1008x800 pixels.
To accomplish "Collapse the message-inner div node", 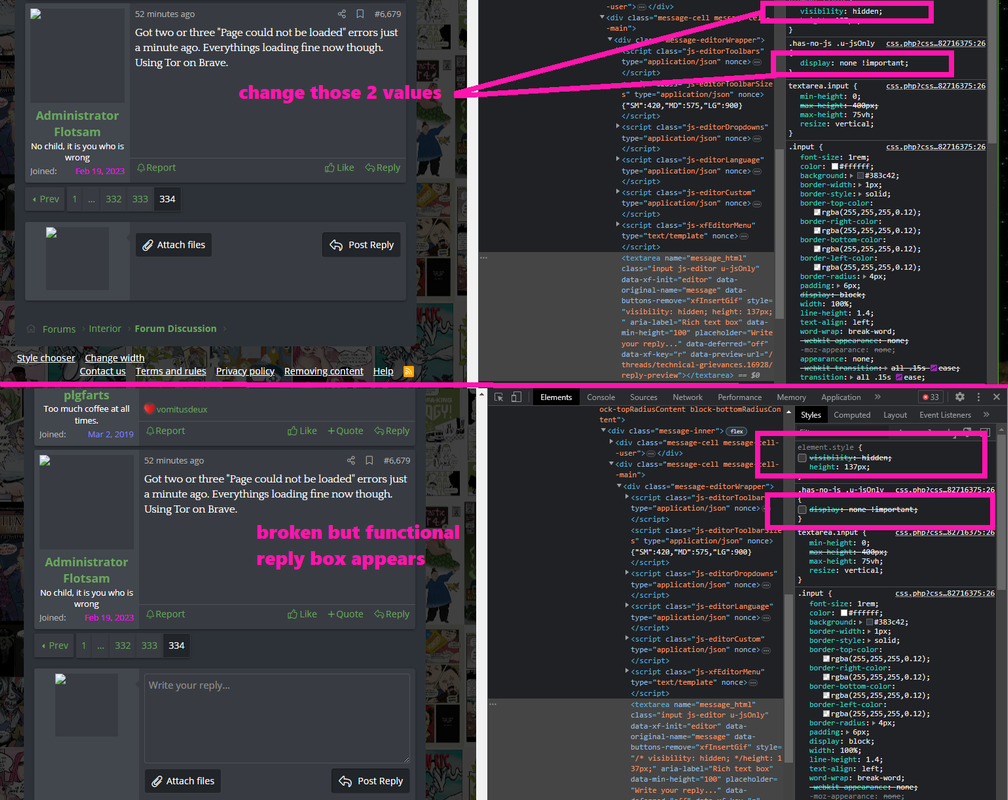I will click(604, 431).
